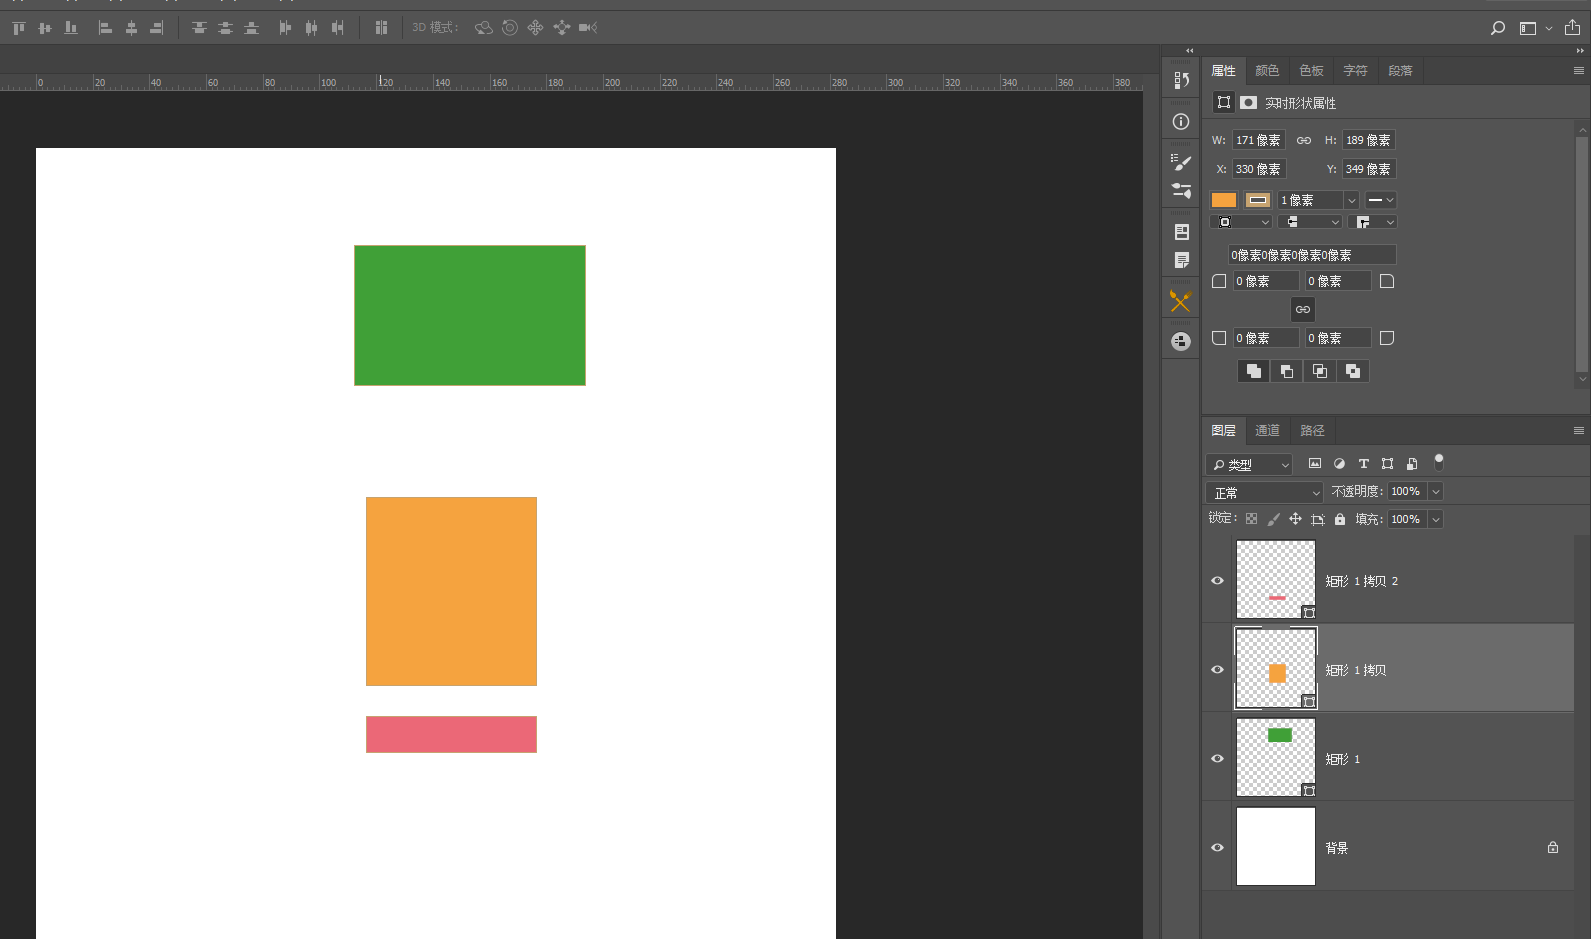The height and width of the screenshot is (939, 1591).
Task: Switch to the 字符 tab
Action: (x=1355, y=71)
